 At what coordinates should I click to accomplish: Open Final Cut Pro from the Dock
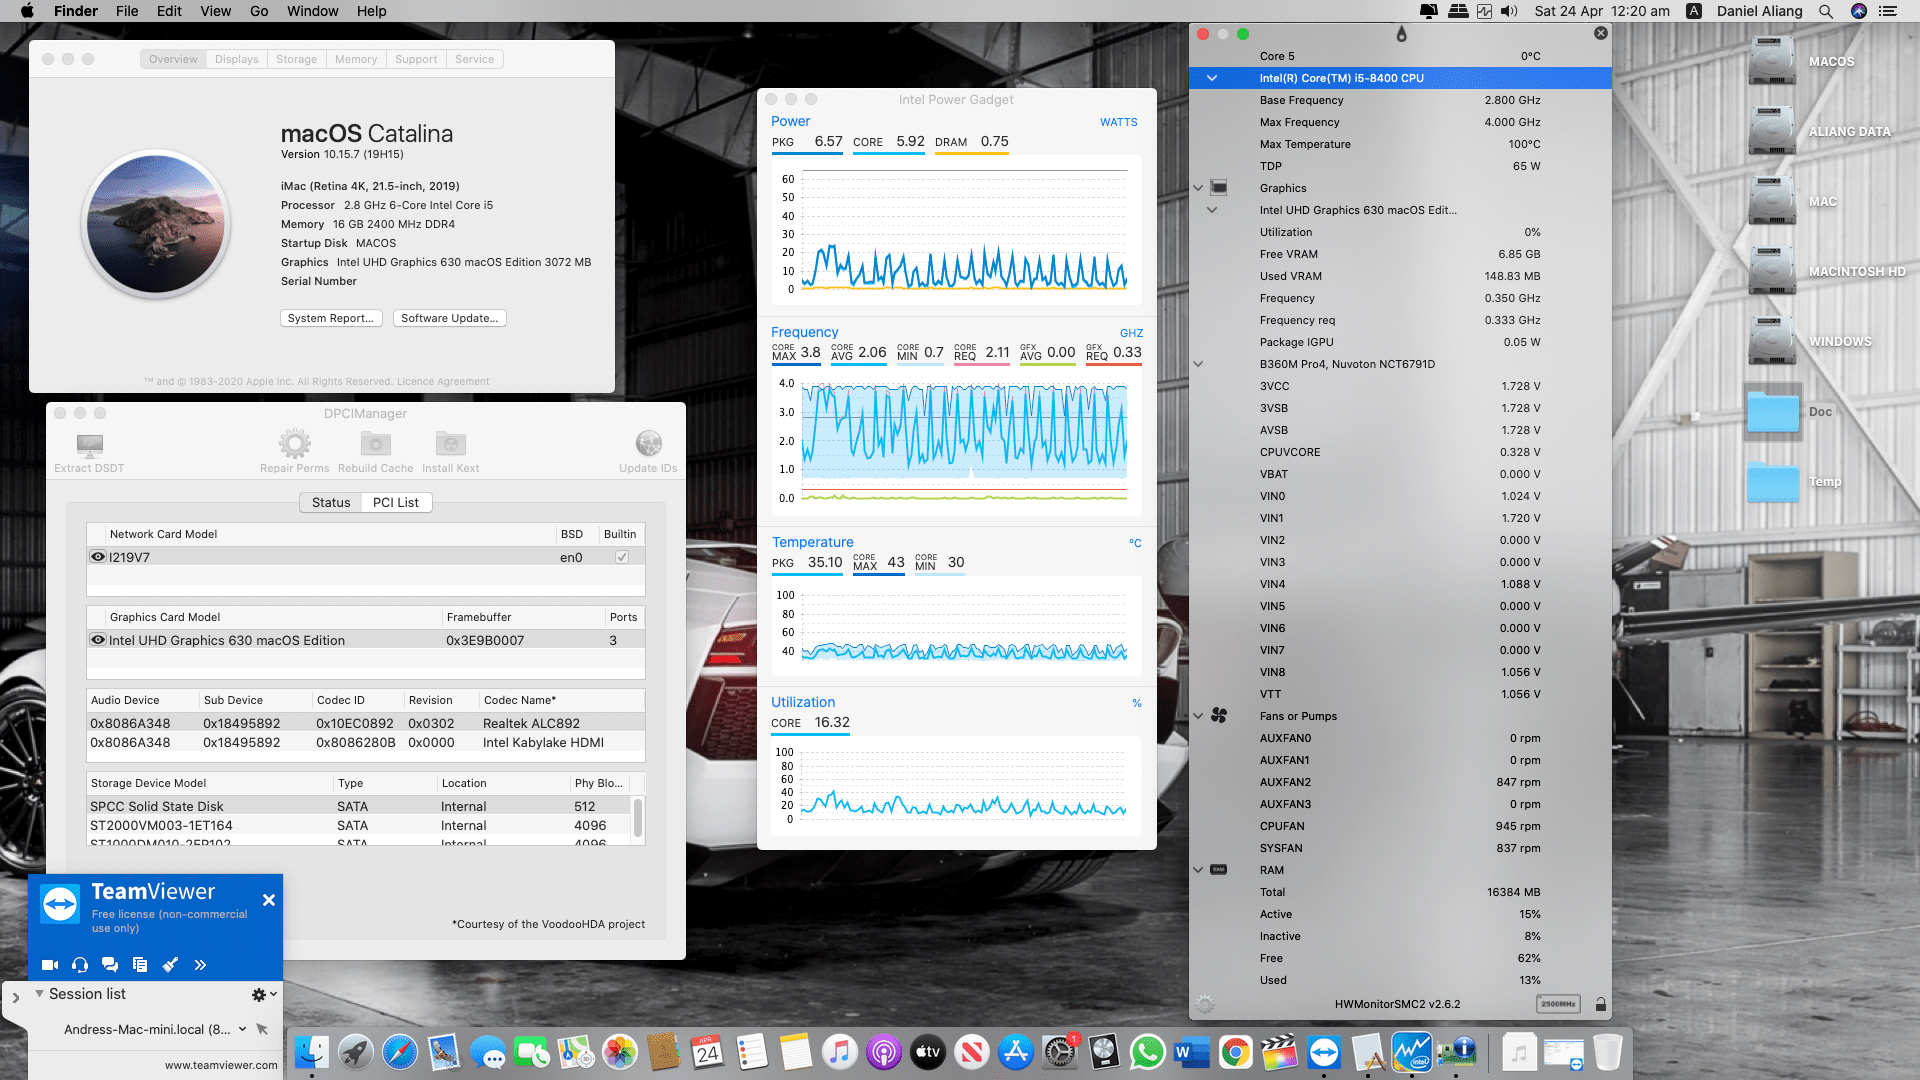click(x=1279, y=1053)
